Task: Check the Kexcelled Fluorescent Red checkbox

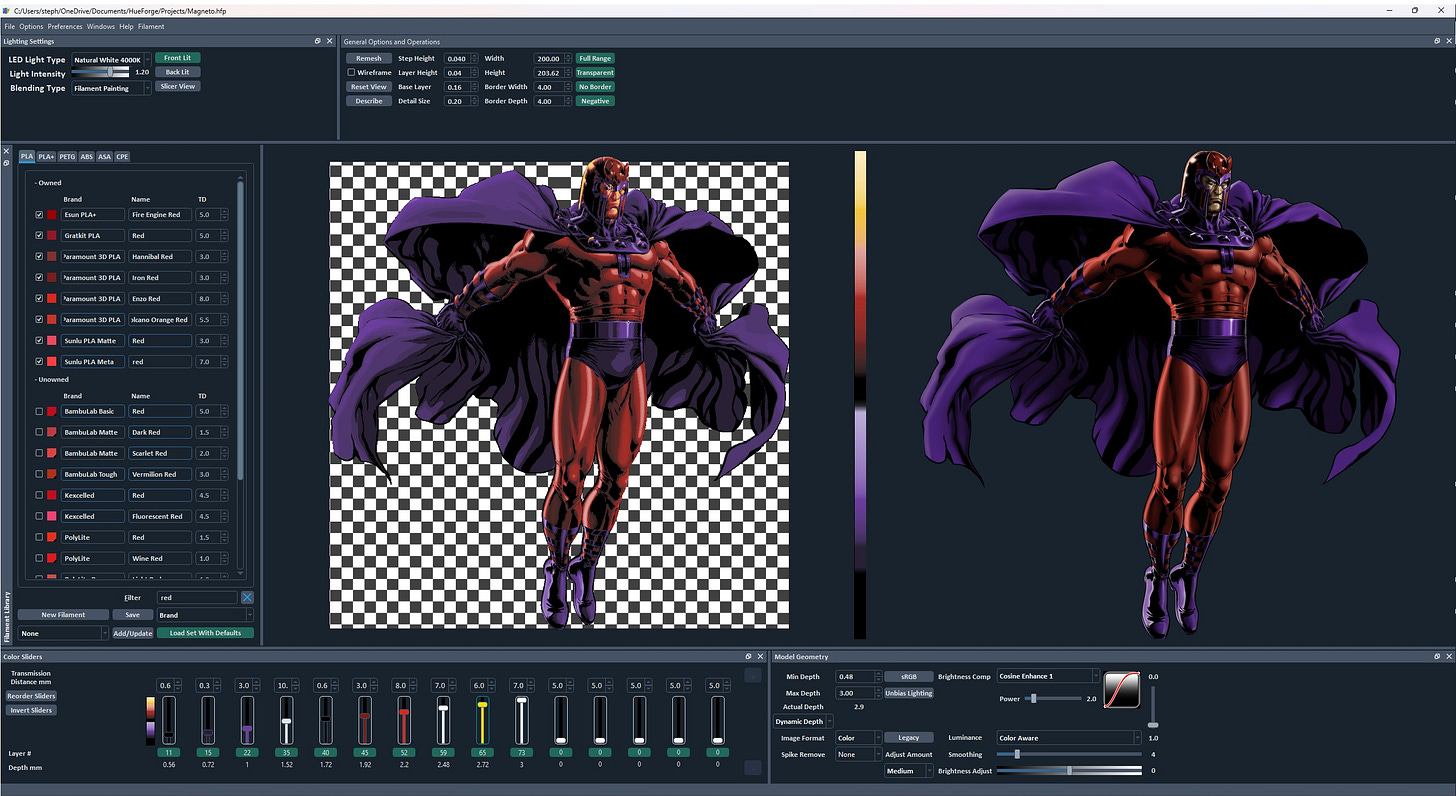Action: tap(39, 516)
